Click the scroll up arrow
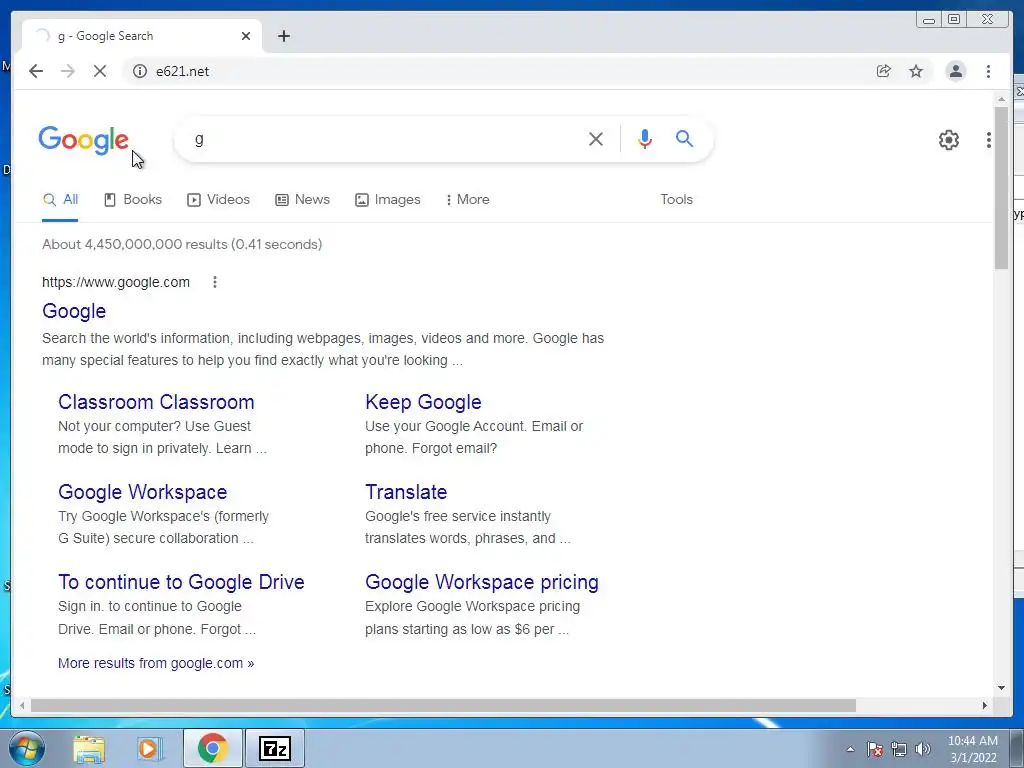1024x768 pixels. click(1001, 99)
